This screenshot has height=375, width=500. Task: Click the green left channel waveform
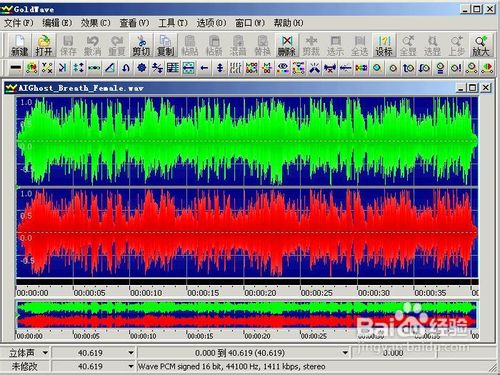pyautogui.click(x=247, y=141)
